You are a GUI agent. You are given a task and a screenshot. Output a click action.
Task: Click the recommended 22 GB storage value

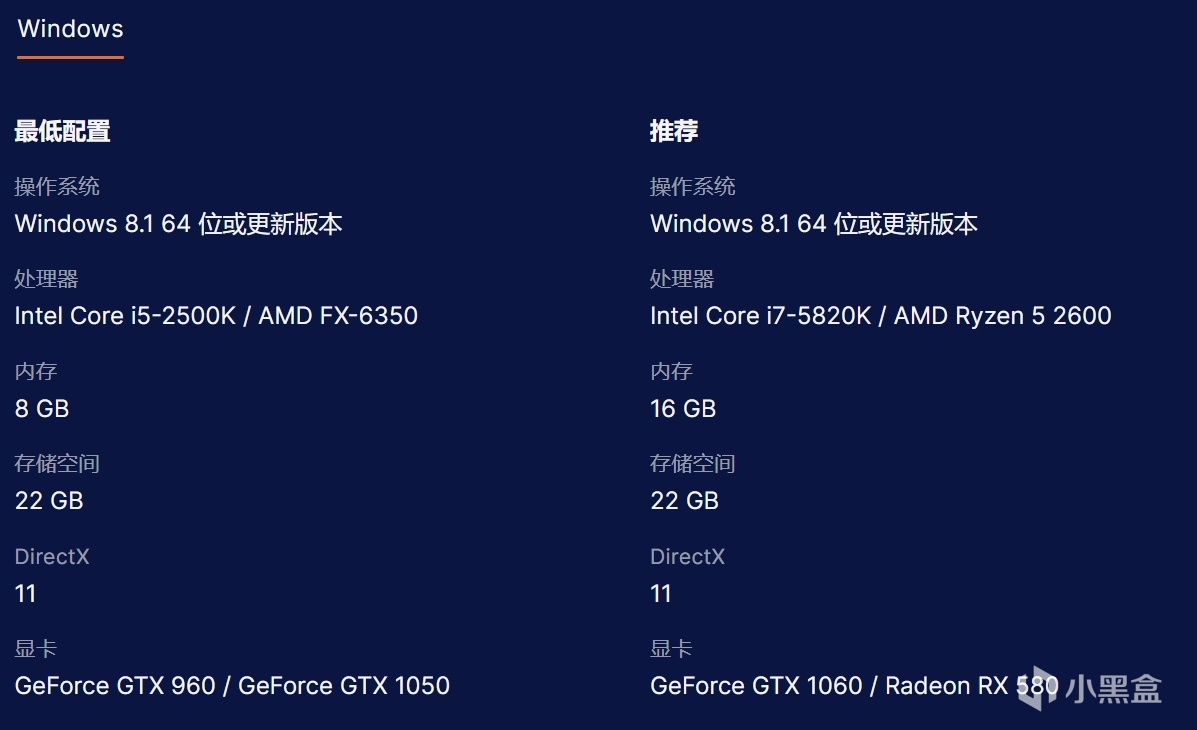[684, 501]
